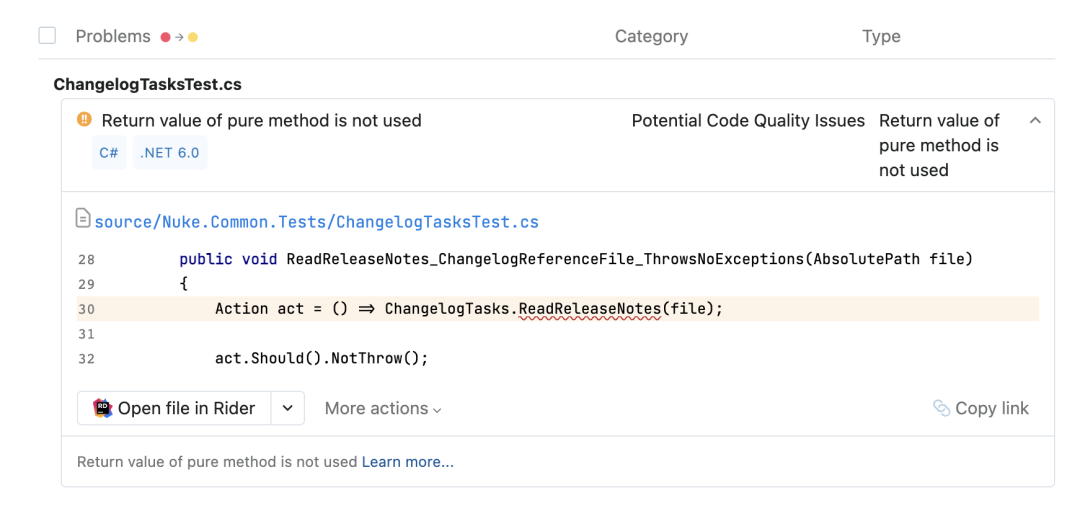
Task: Open file in Rider
Action: click(174, 408)
